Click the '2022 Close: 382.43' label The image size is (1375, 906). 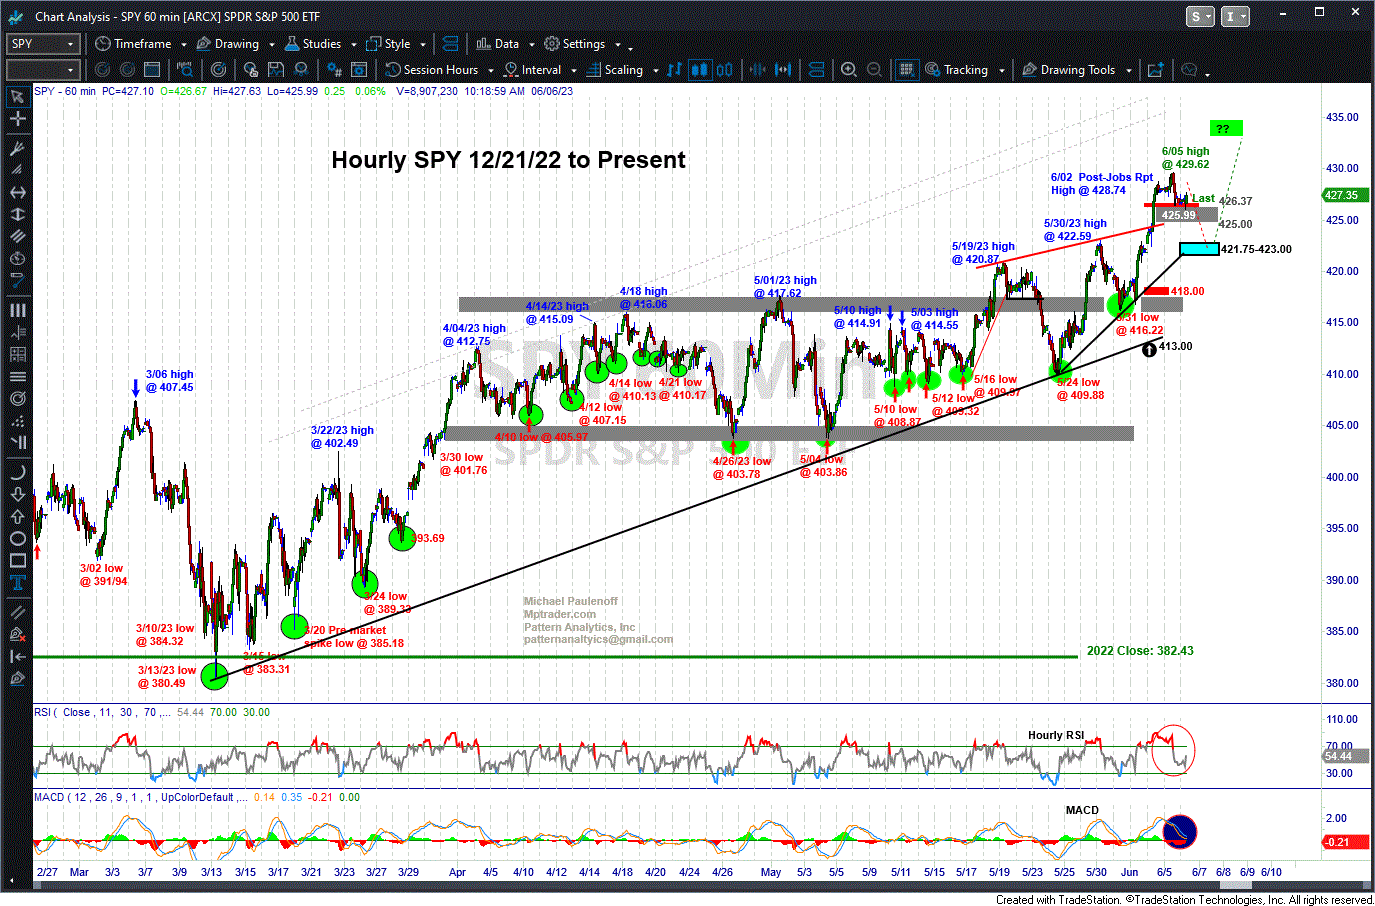(1140, 651)
